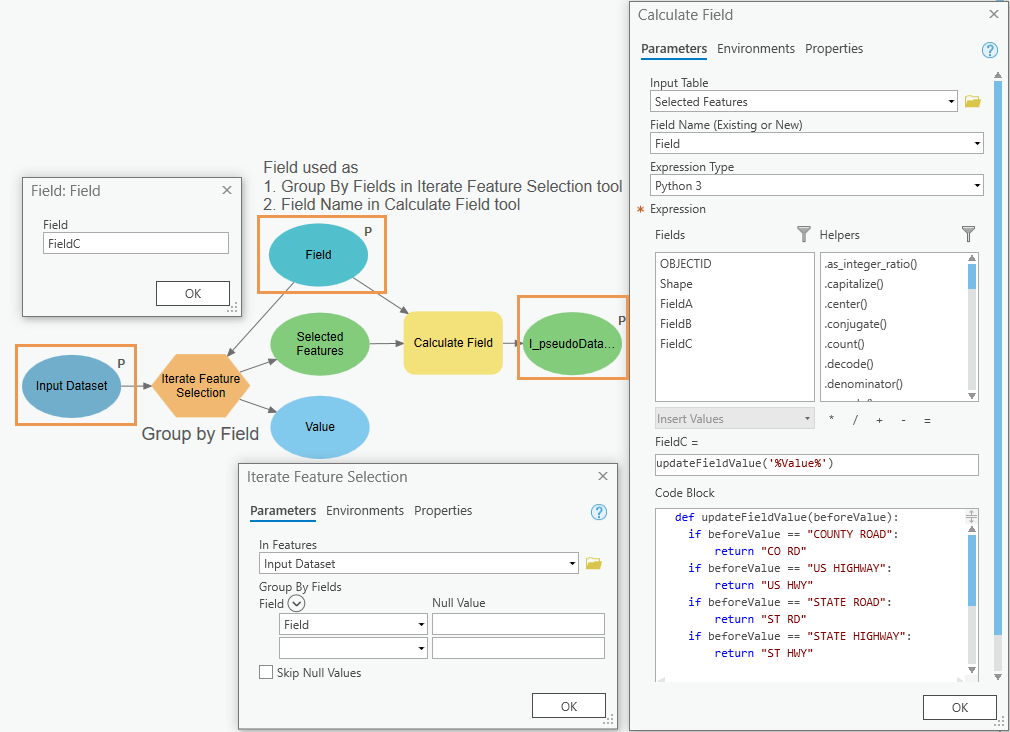Screen dimensions: 1010x732
Task: Confirm Calculate Field with OK
Action: (959, 707)
